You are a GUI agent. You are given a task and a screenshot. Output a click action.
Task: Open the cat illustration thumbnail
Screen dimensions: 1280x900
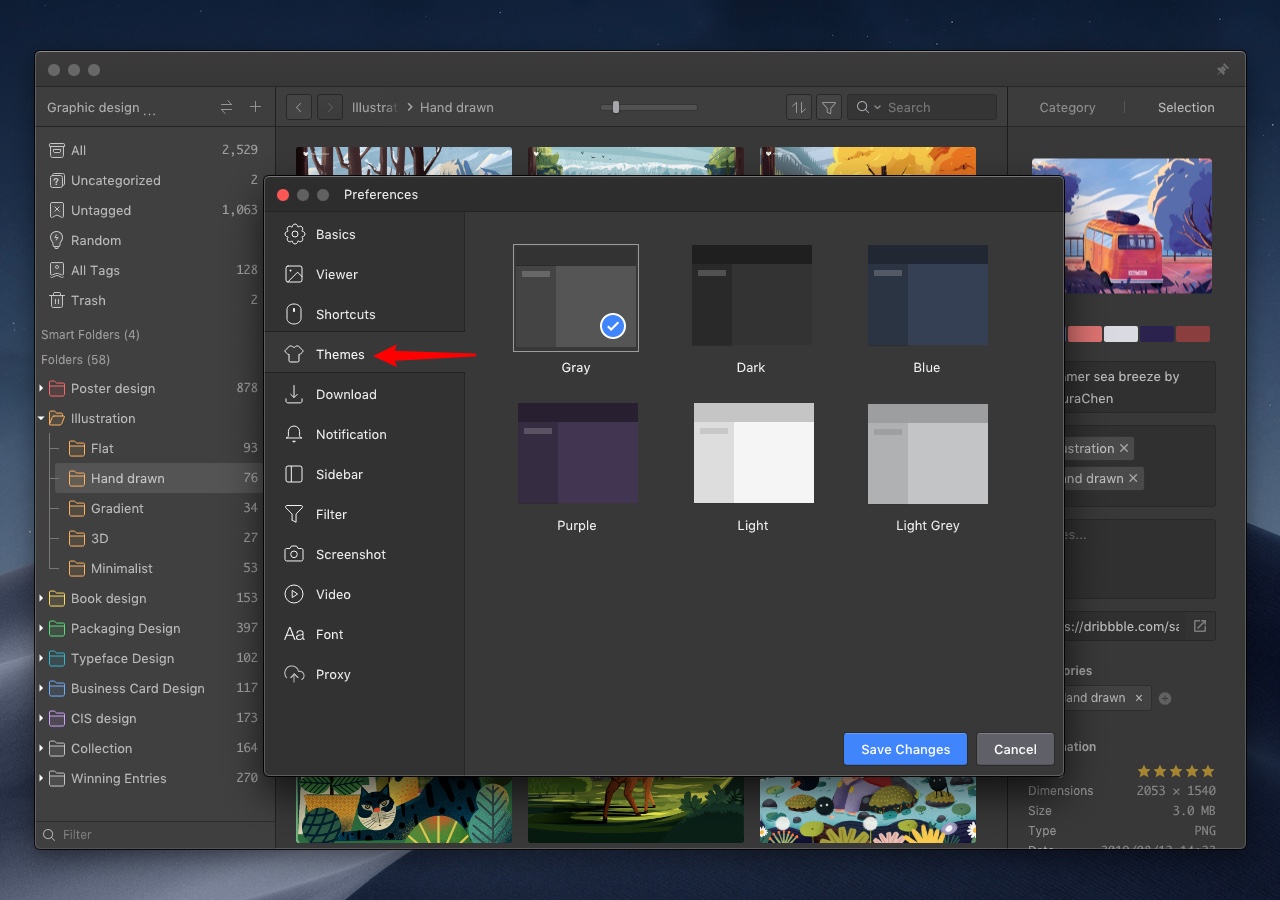tap(404, 809)
